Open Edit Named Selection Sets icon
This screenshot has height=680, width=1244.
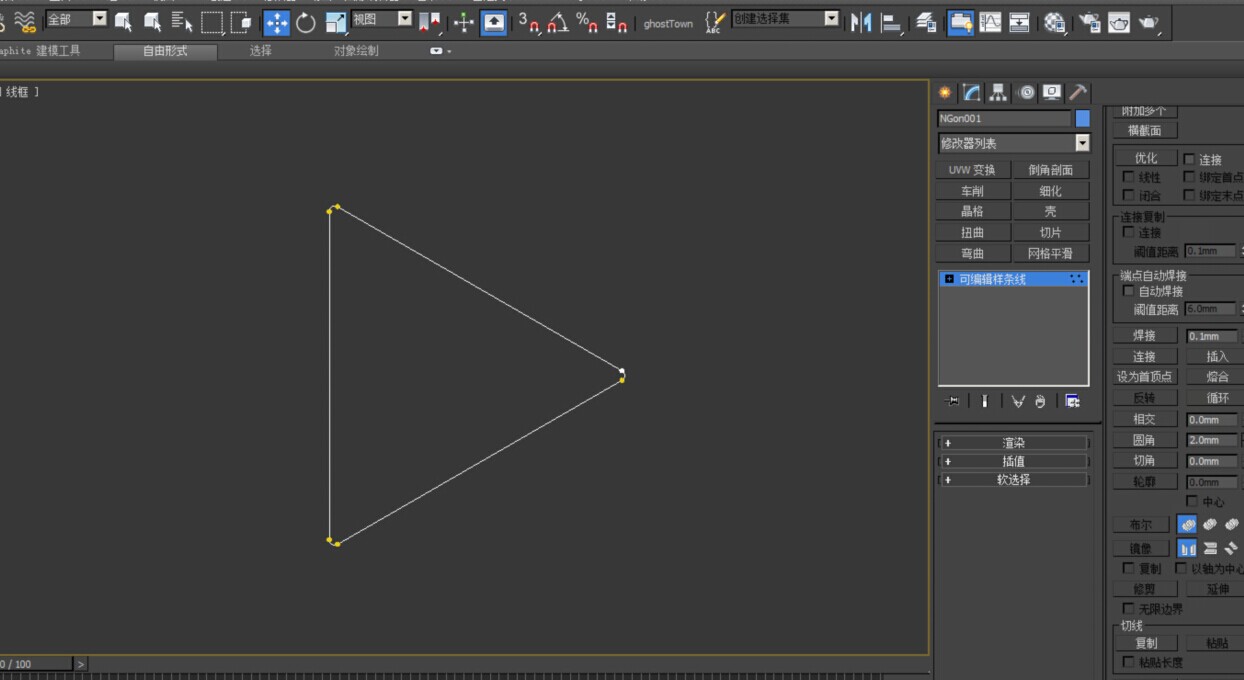tap(714, 22)
